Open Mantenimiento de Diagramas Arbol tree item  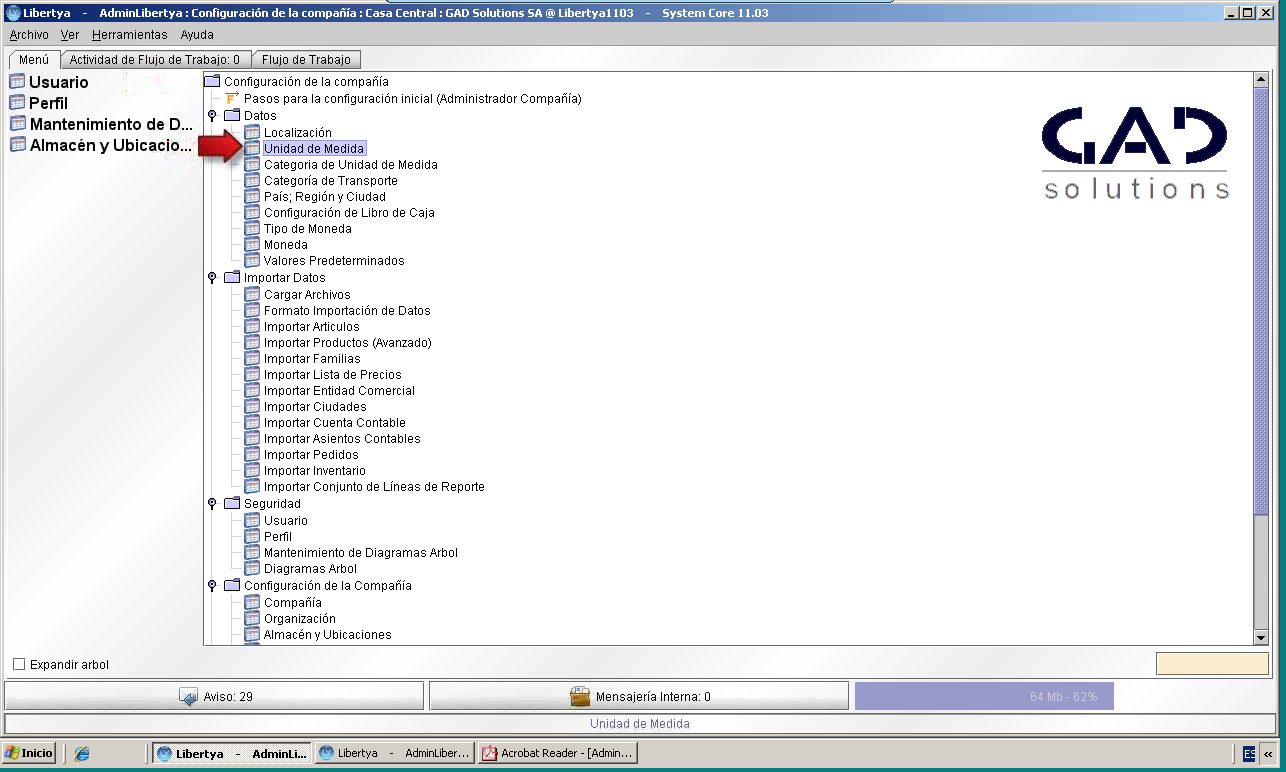pyautogui.click(x=361, y=552)
